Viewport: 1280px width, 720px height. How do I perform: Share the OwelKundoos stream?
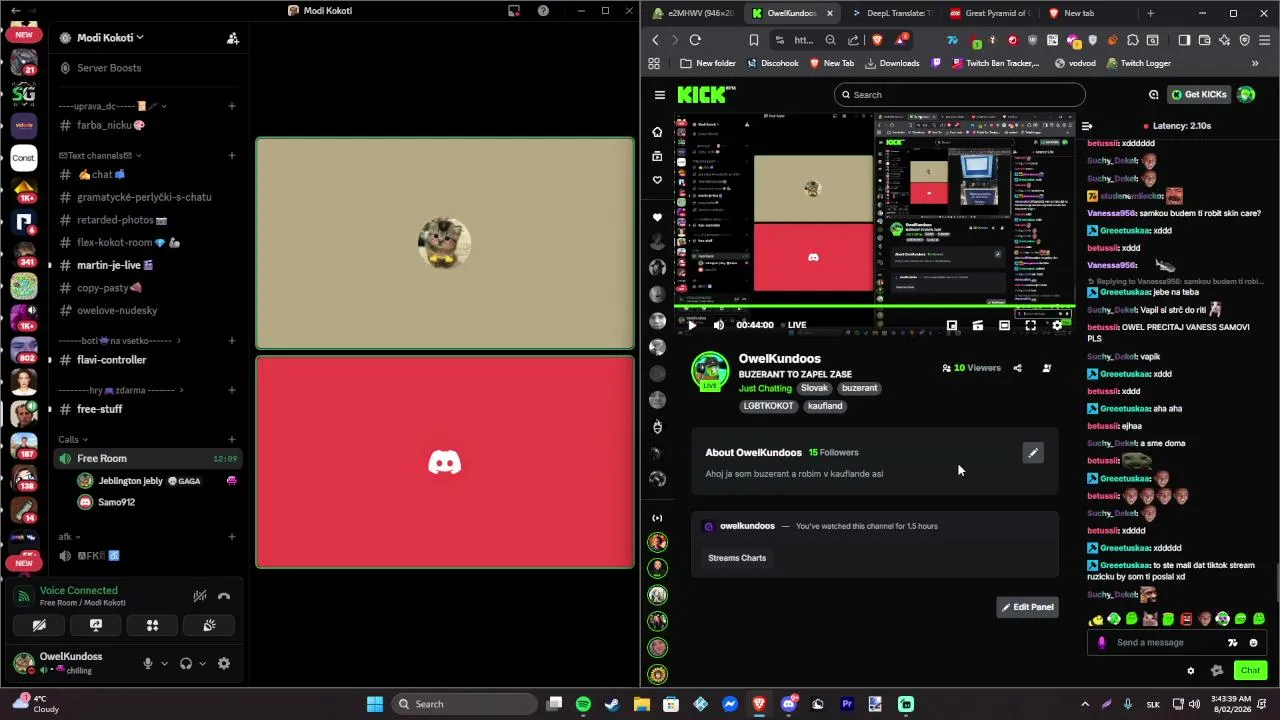coord(1017,368)
